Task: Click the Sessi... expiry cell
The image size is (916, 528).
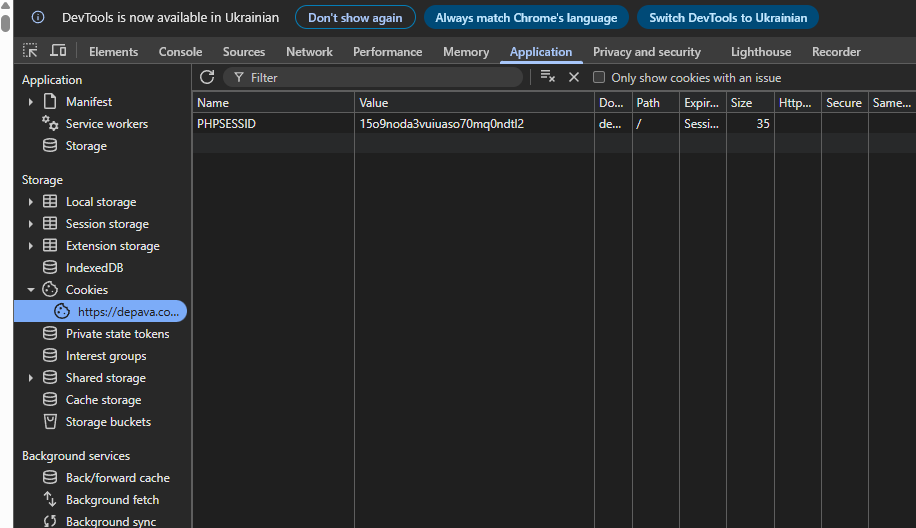Action: pos(702,123)
